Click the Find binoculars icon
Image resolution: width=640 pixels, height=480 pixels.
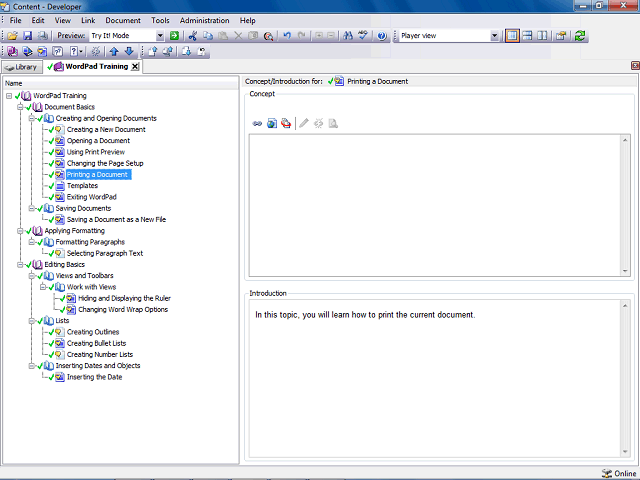348,36
